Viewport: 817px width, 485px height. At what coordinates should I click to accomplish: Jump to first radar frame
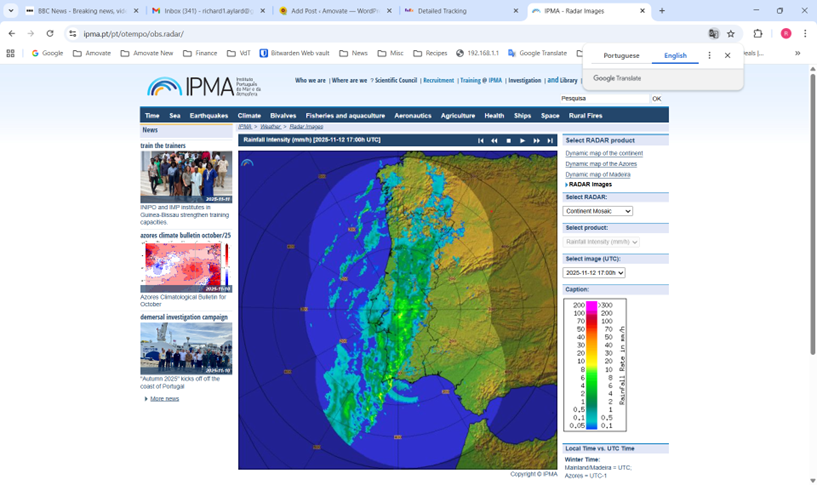click(x=480, y=141)
